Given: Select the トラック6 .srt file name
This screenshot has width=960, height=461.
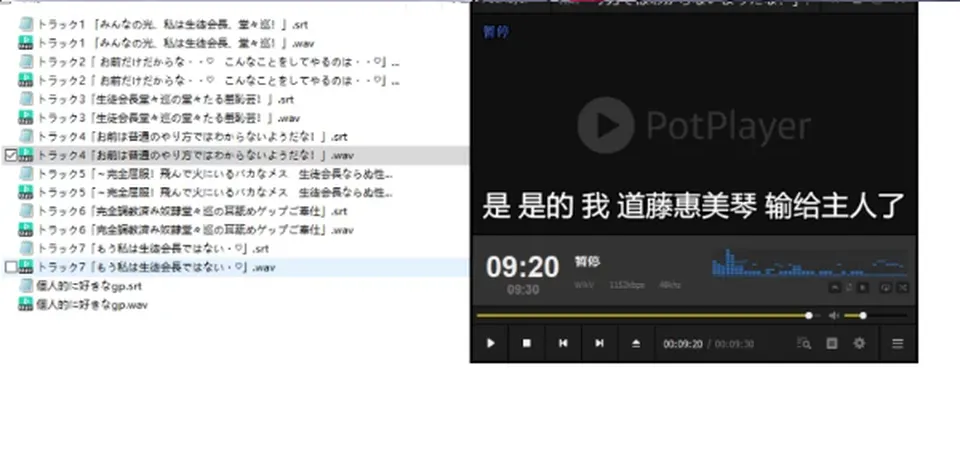Looking at the screenshot, I should 192,211.
